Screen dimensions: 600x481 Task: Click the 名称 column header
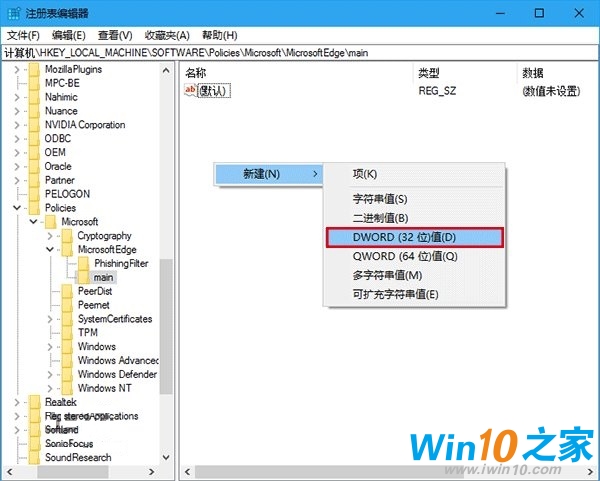pos(196,73)
